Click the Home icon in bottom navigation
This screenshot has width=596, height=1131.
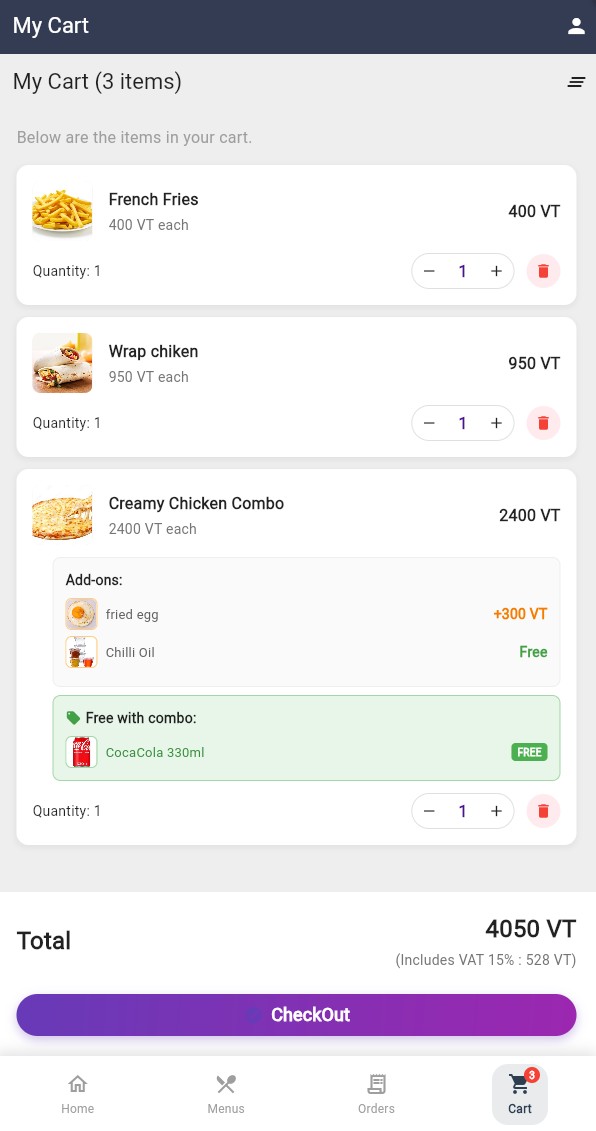click(78, 1084)
